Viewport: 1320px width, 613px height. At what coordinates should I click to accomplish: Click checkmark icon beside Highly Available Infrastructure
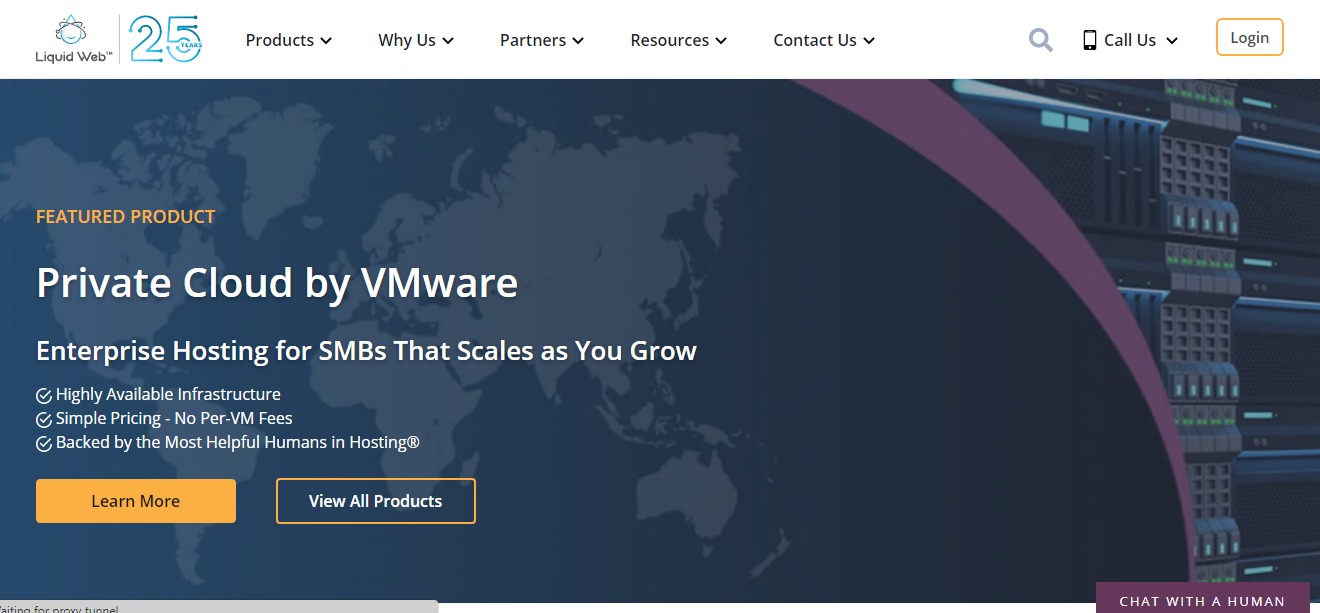[44, 395]
